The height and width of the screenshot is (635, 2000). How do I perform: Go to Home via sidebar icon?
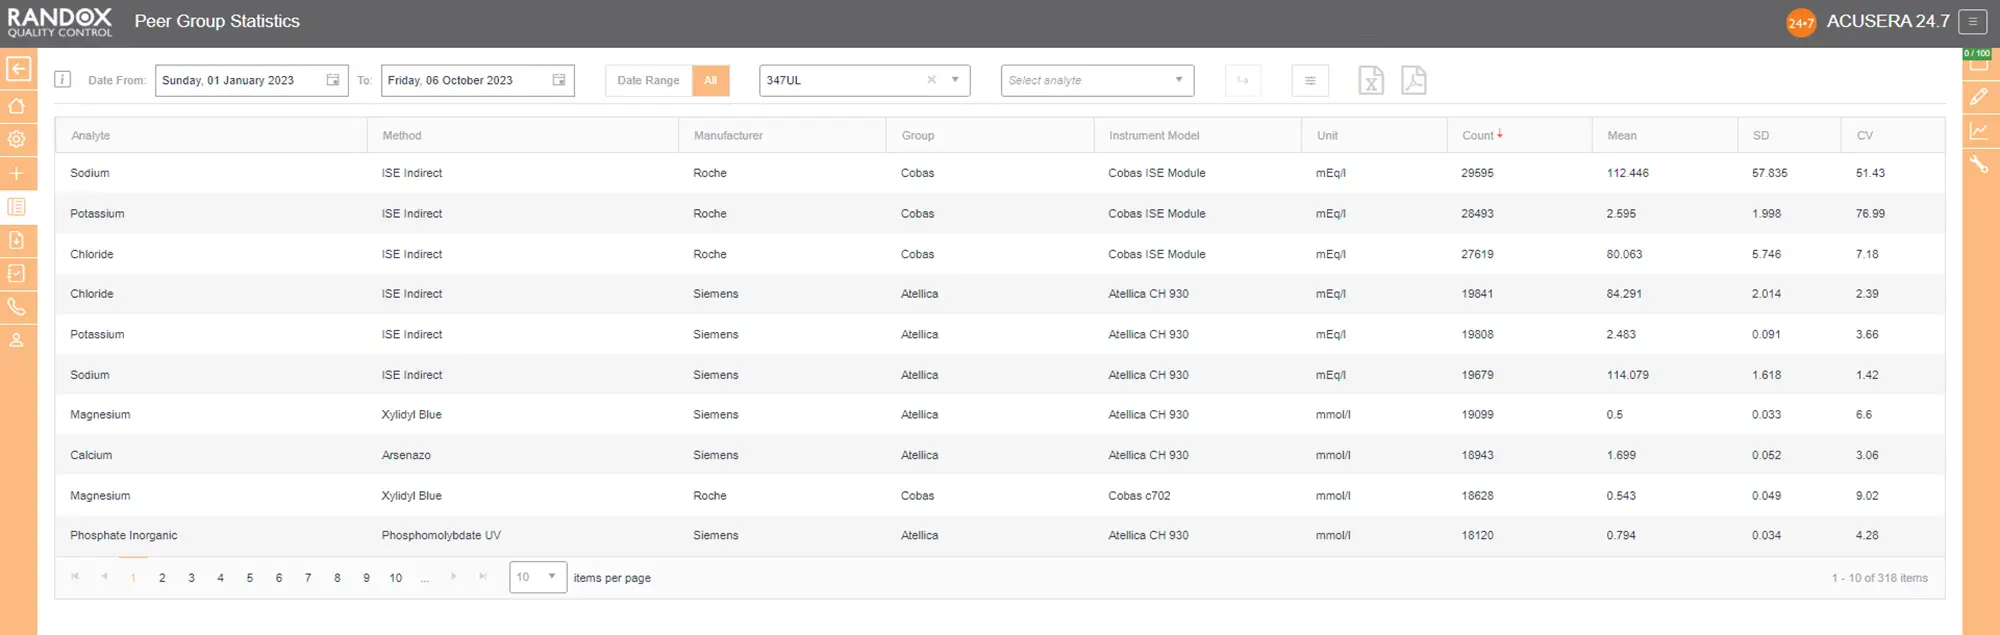(x=17, y=105)
